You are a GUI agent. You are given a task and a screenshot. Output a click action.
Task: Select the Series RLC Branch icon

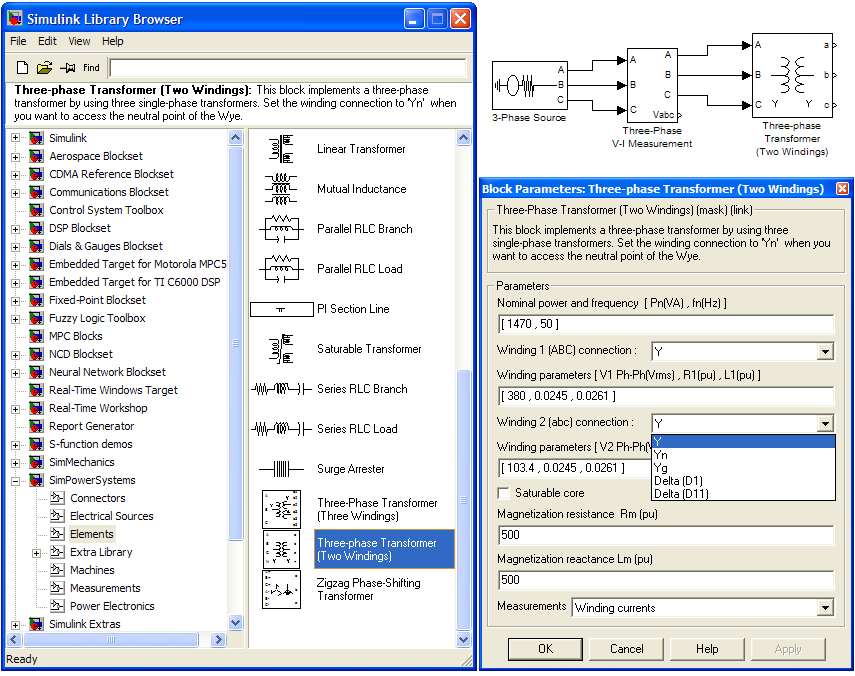[x=281, y=389]
